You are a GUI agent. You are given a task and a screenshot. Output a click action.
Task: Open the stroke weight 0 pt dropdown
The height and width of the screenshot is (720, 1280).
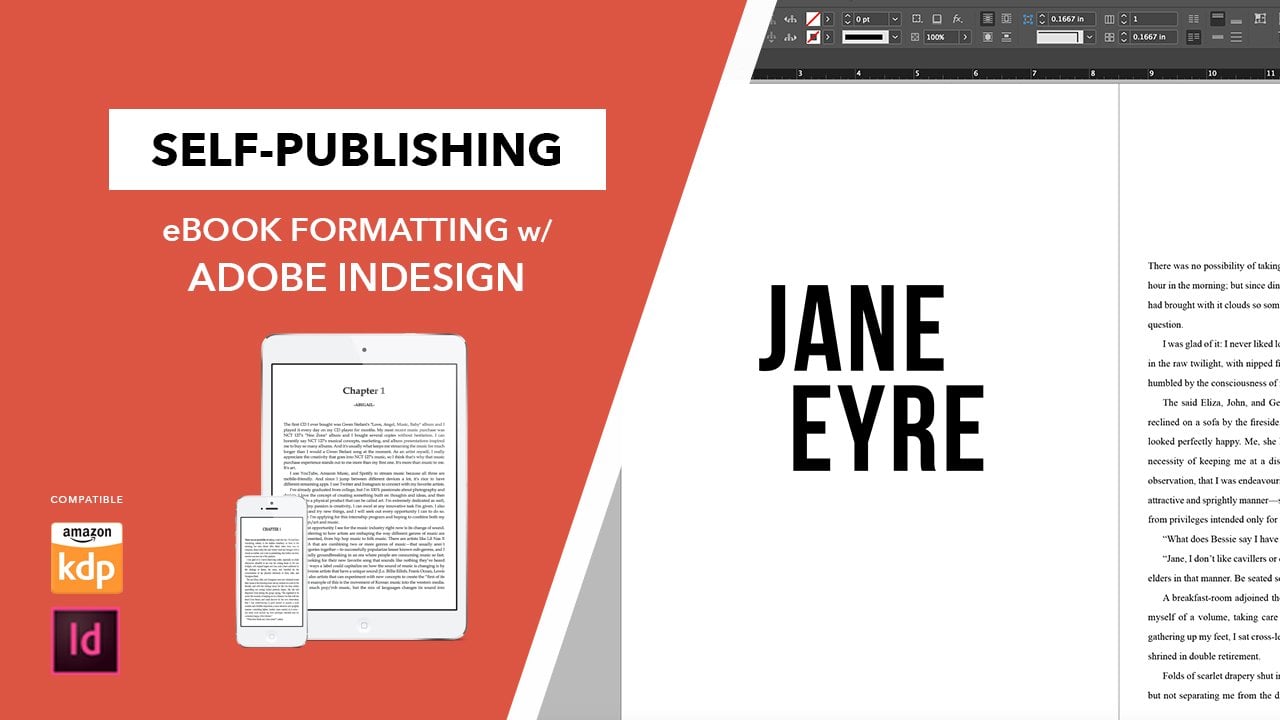(894, 19)
